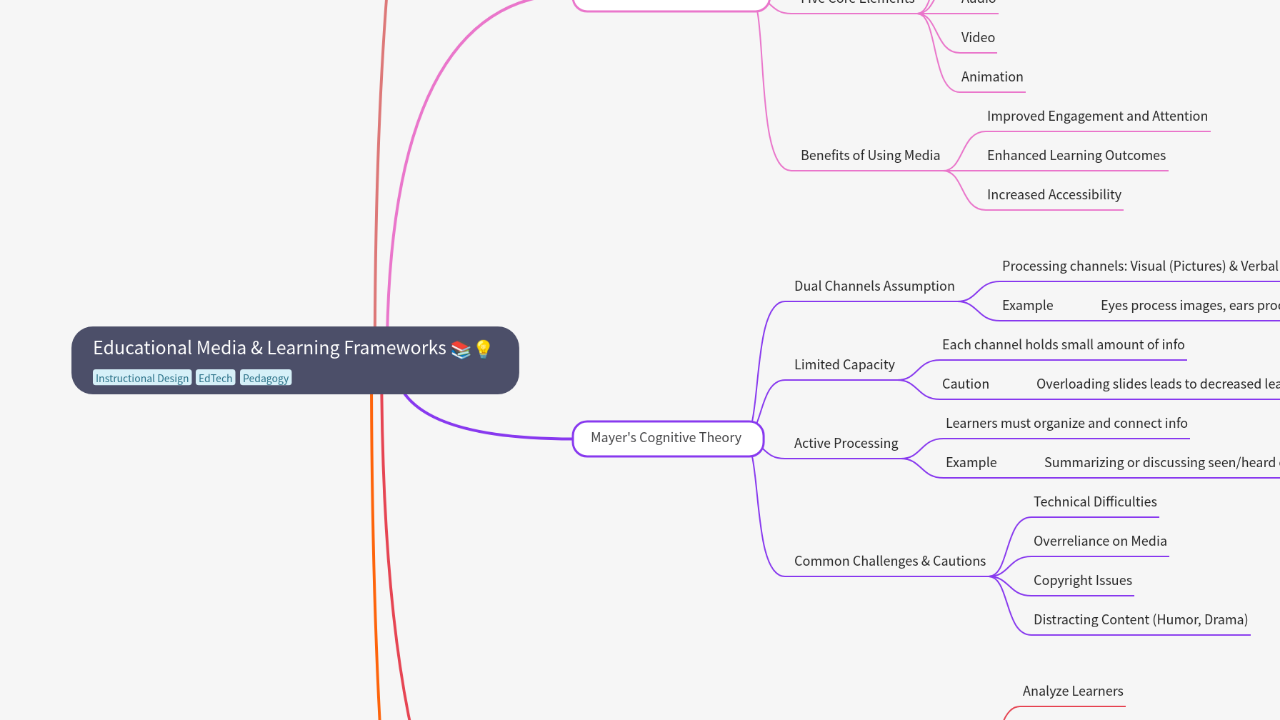The image size is (1280, 720).
Task: Click the 'Technical Difficulties' challenge node
Action: (x=1094, y=501)
